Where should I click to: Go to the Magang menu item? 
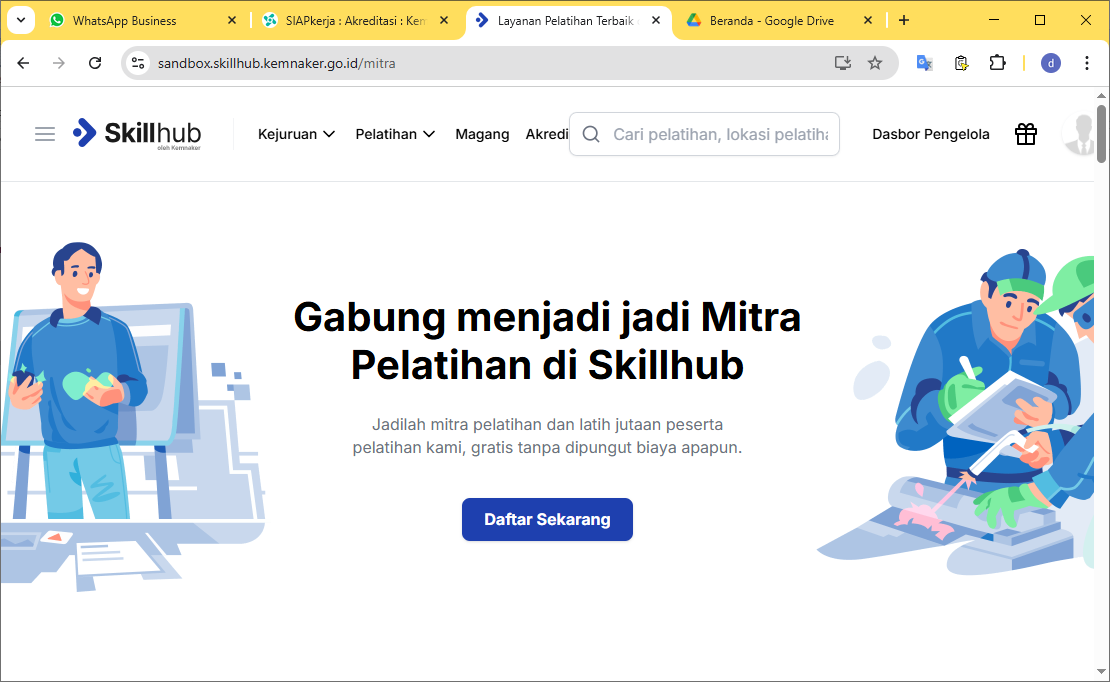[x=482, y=134]
